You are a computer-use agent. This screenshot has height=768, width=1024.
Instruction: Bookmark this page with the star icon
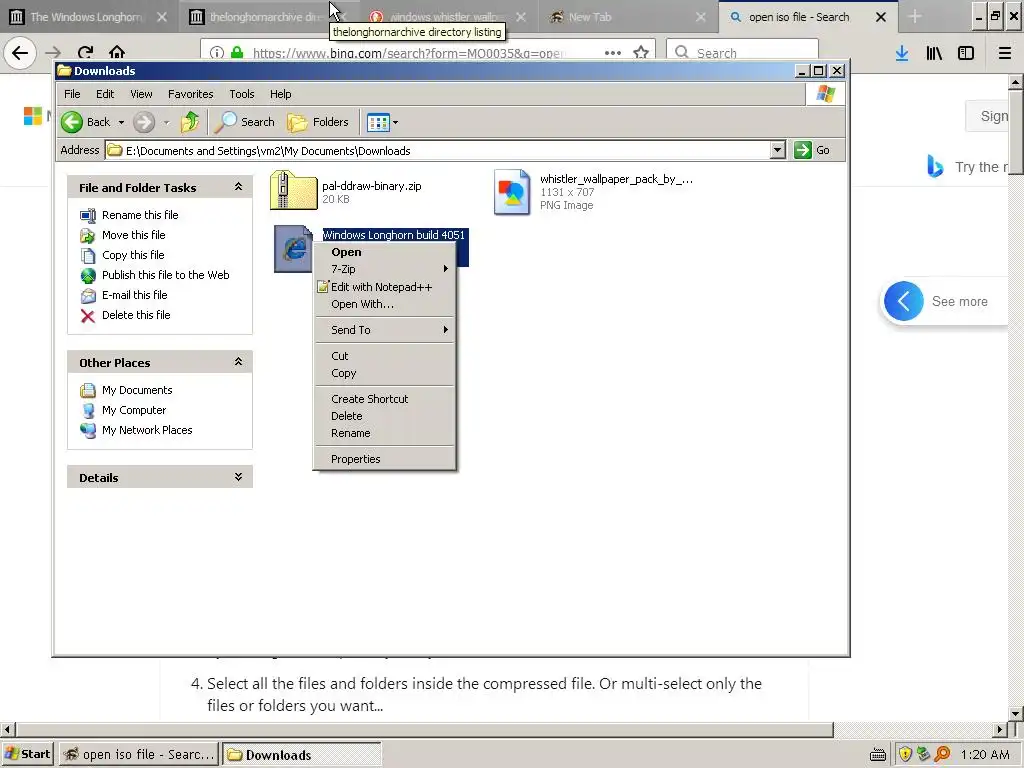[641, 52]
